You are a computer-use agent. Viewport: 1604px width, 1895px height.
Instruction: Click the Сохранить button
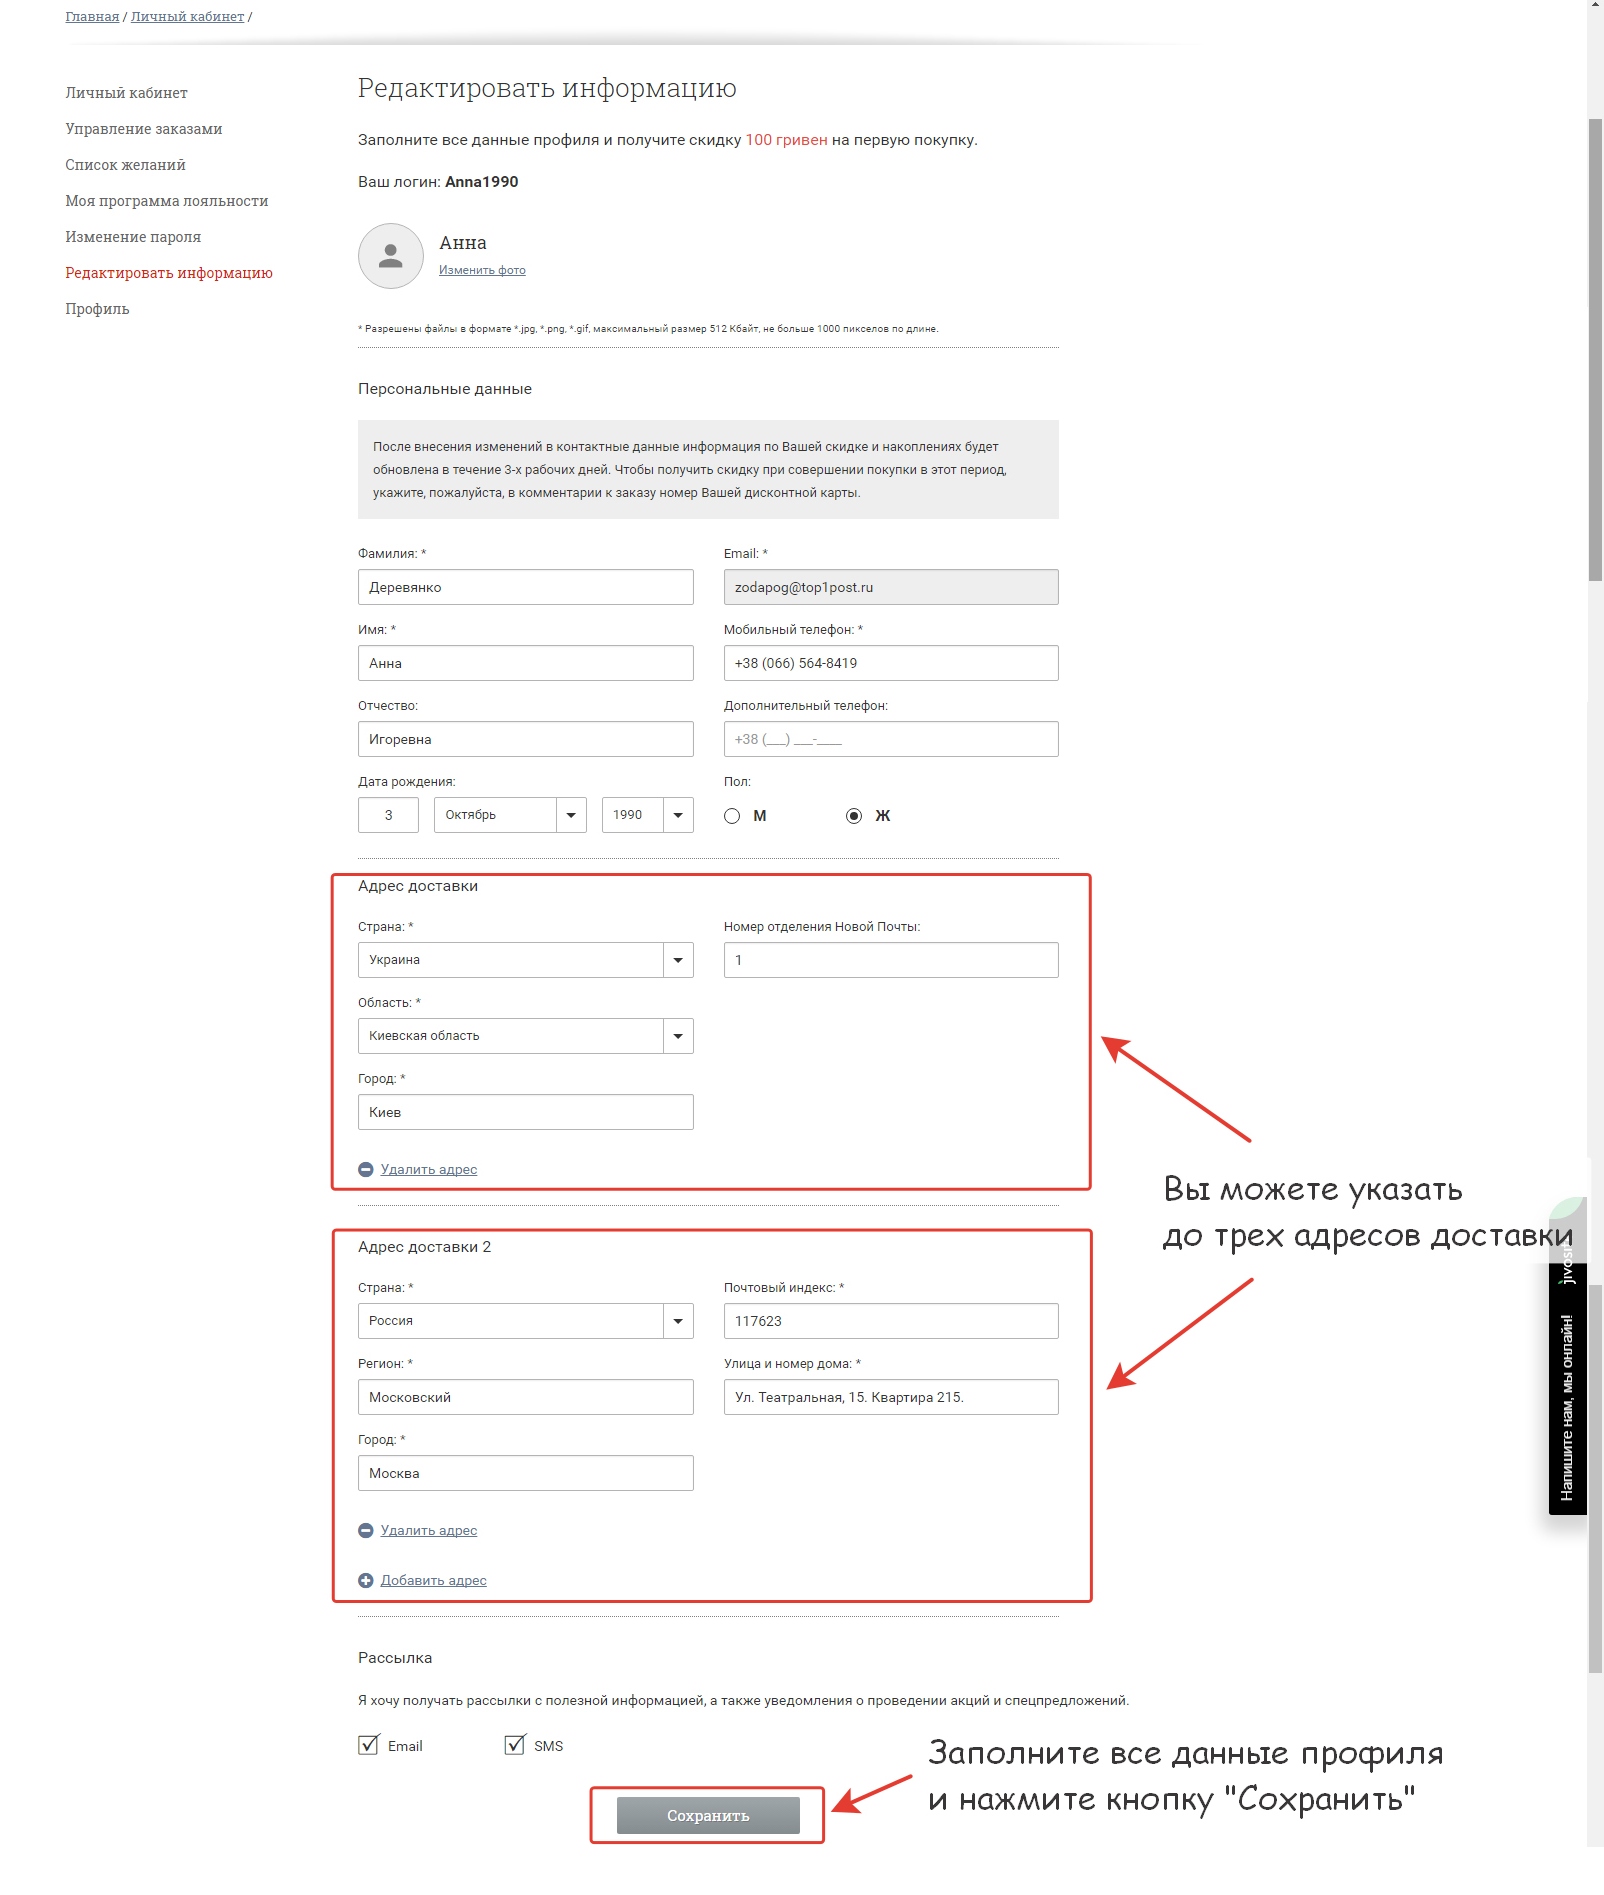coord(708,1815)
